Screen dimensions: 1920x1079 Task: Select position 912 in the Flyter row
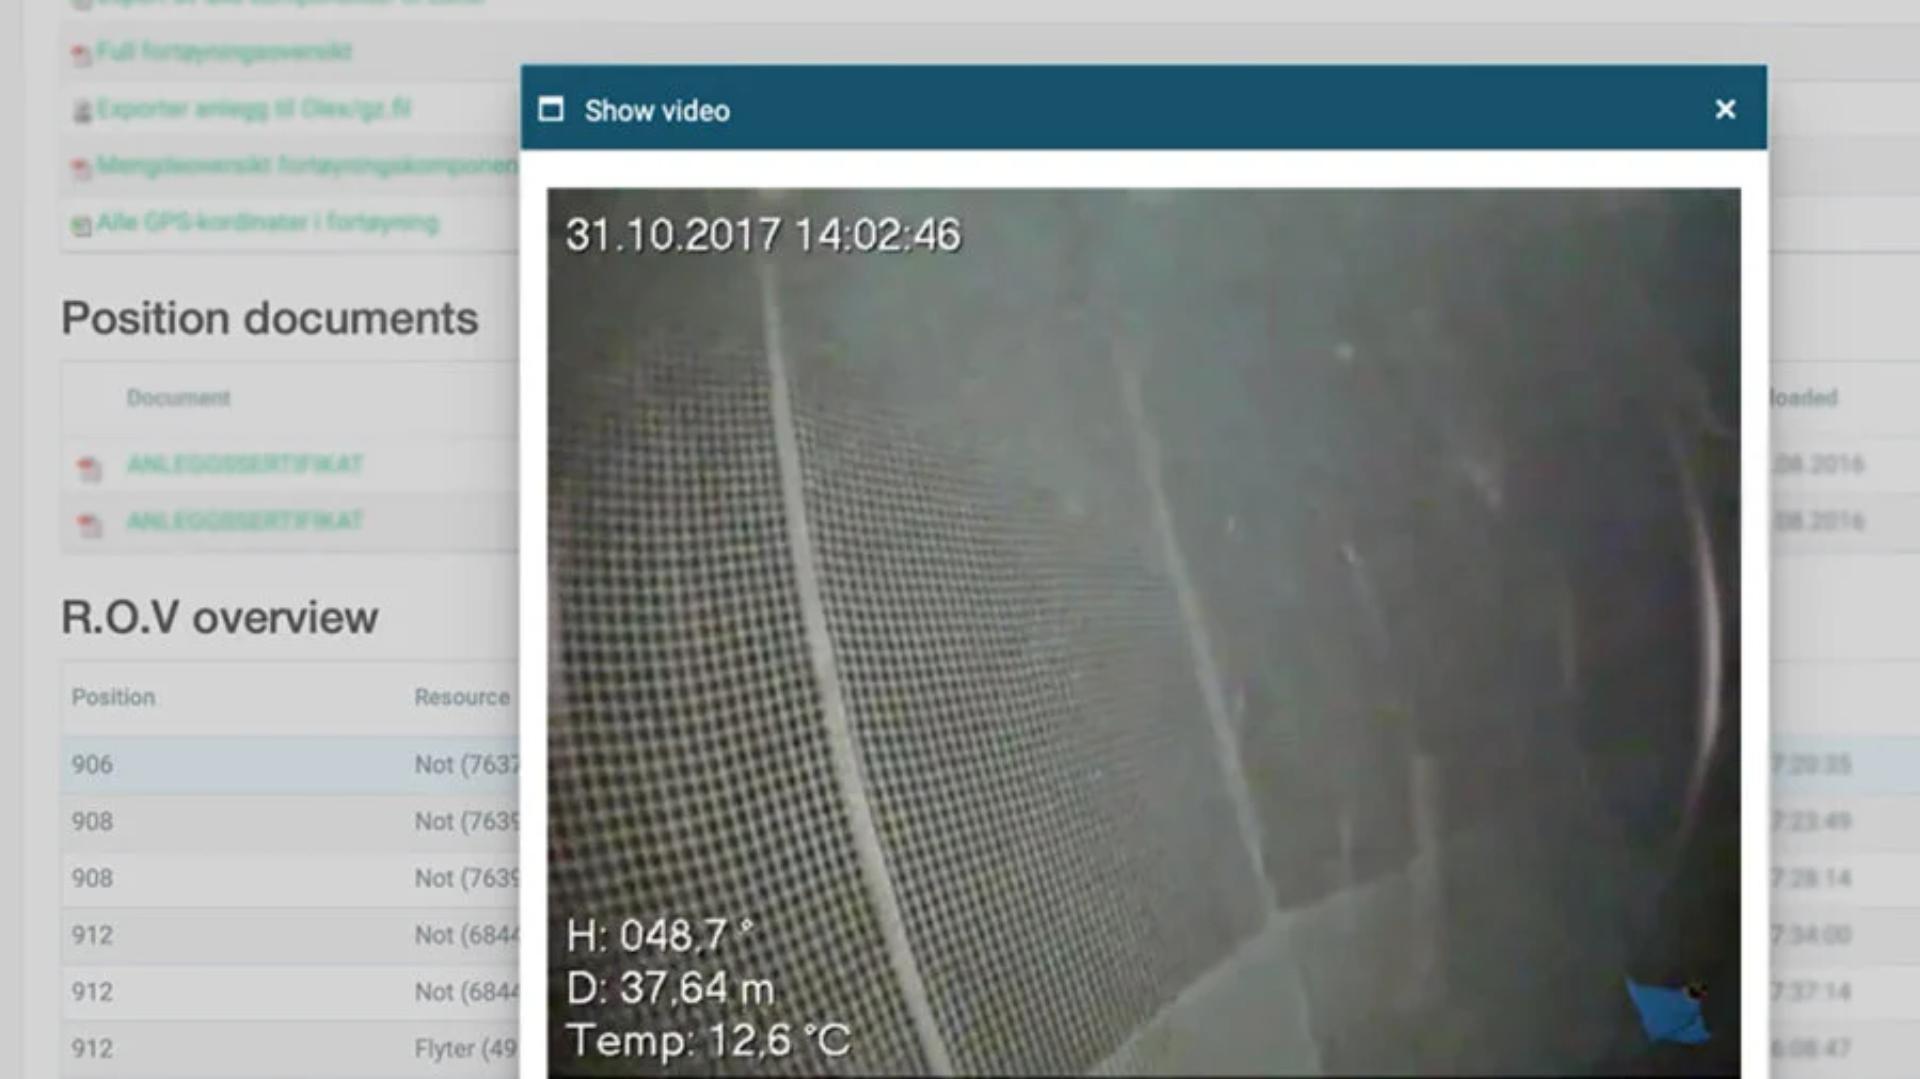[92, 1049]
